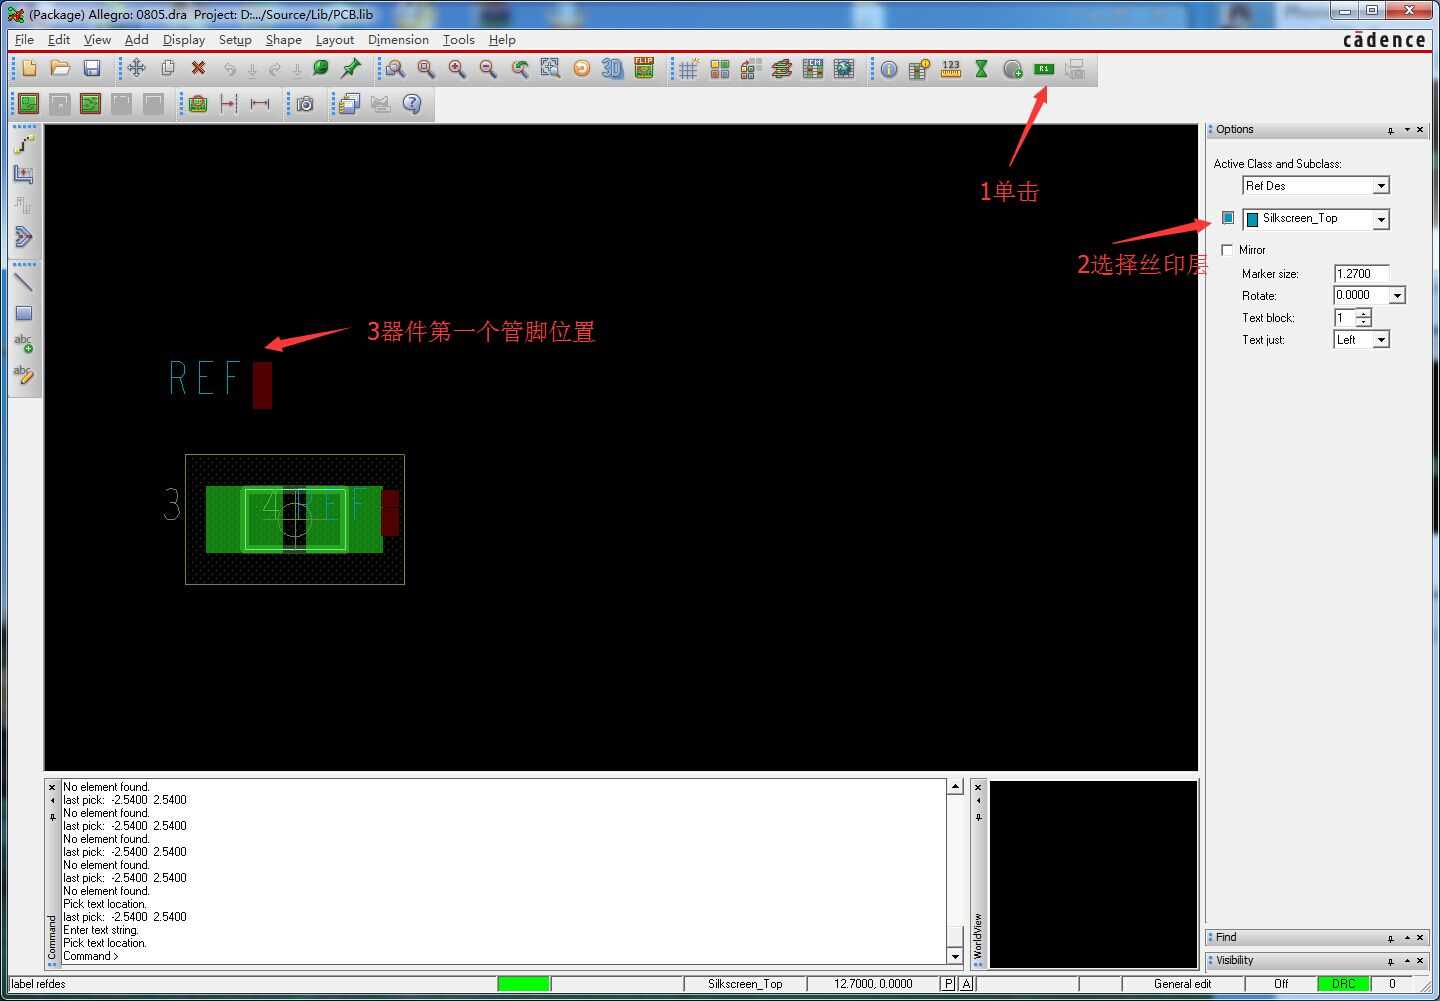Click the Options panel menu arrow
Image resolution: width=1440 pixels, height=1001 pixels.
click(1406, 130)
